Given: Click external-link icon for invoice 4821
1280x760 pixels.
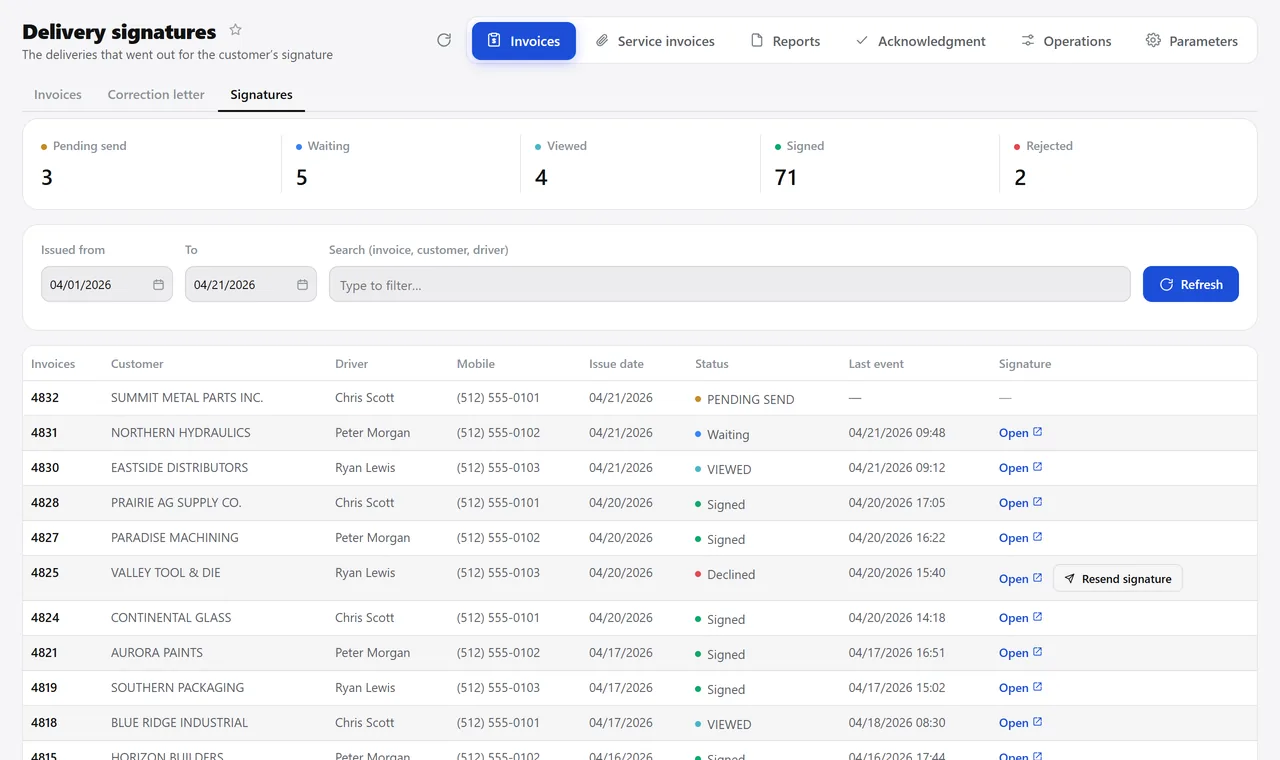Looking at the screenshot, I should click(1038, 652).
